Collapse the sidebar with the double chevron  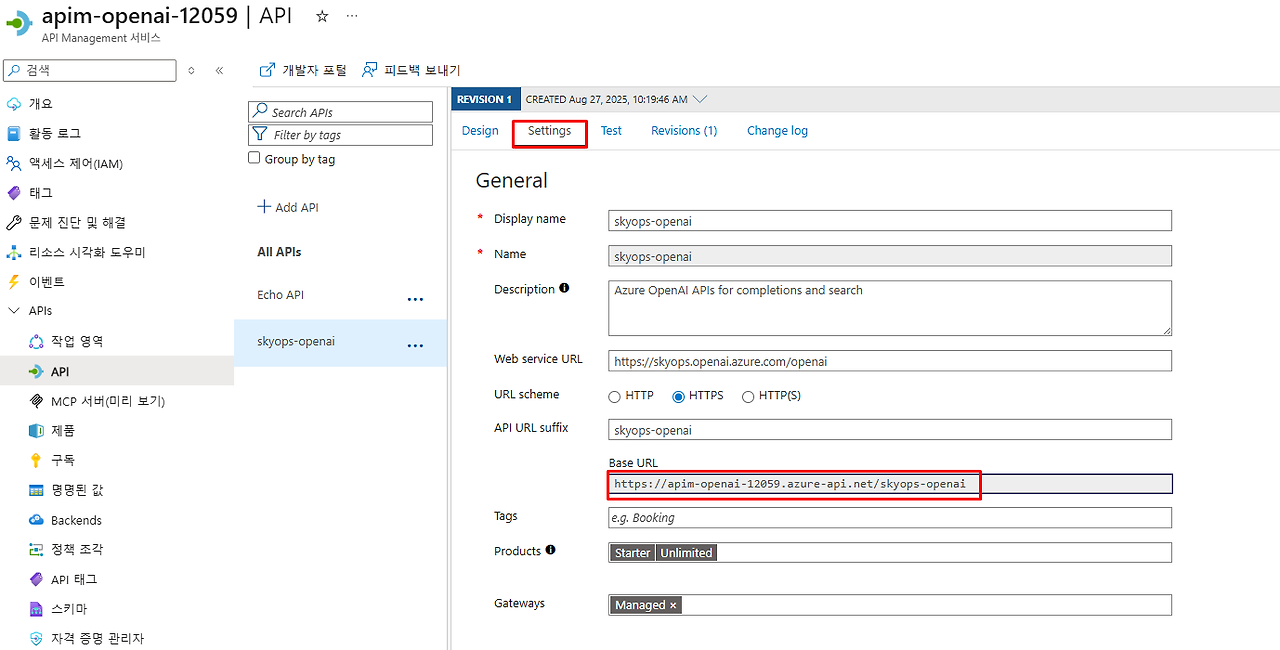[x=220, y=70]
